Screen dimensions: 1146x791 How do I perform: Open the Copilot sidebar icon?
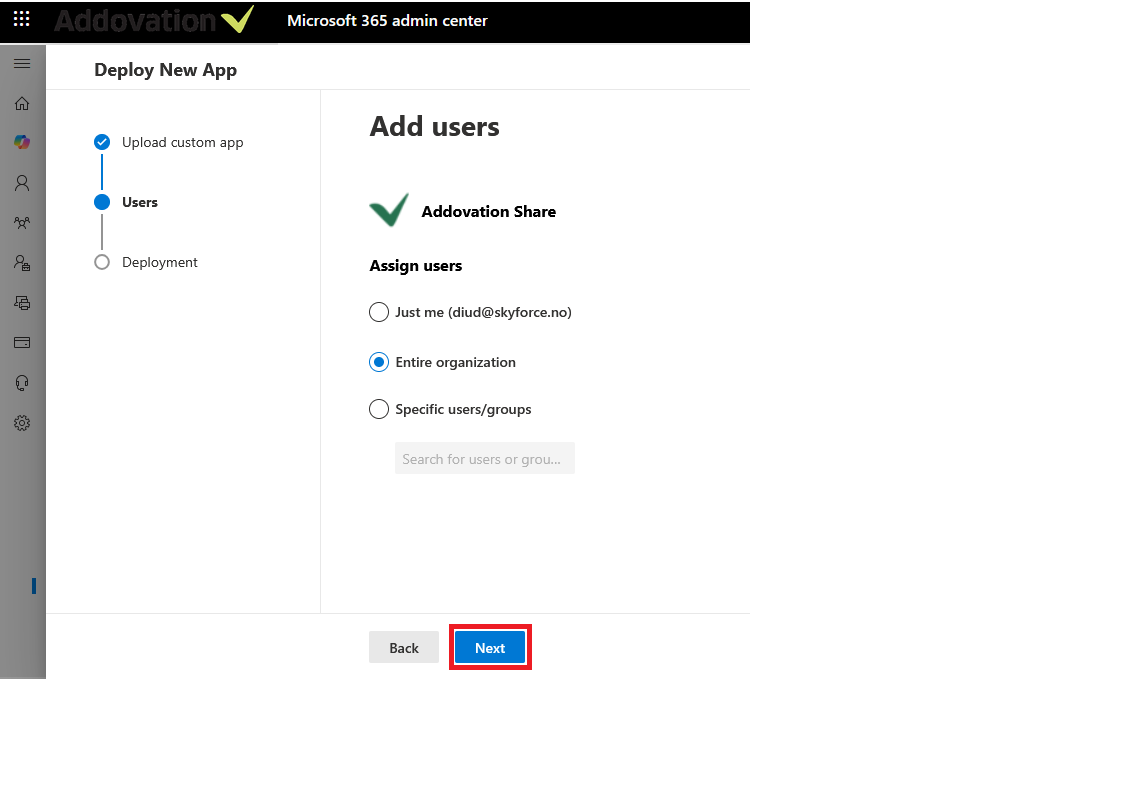(22, 143)
